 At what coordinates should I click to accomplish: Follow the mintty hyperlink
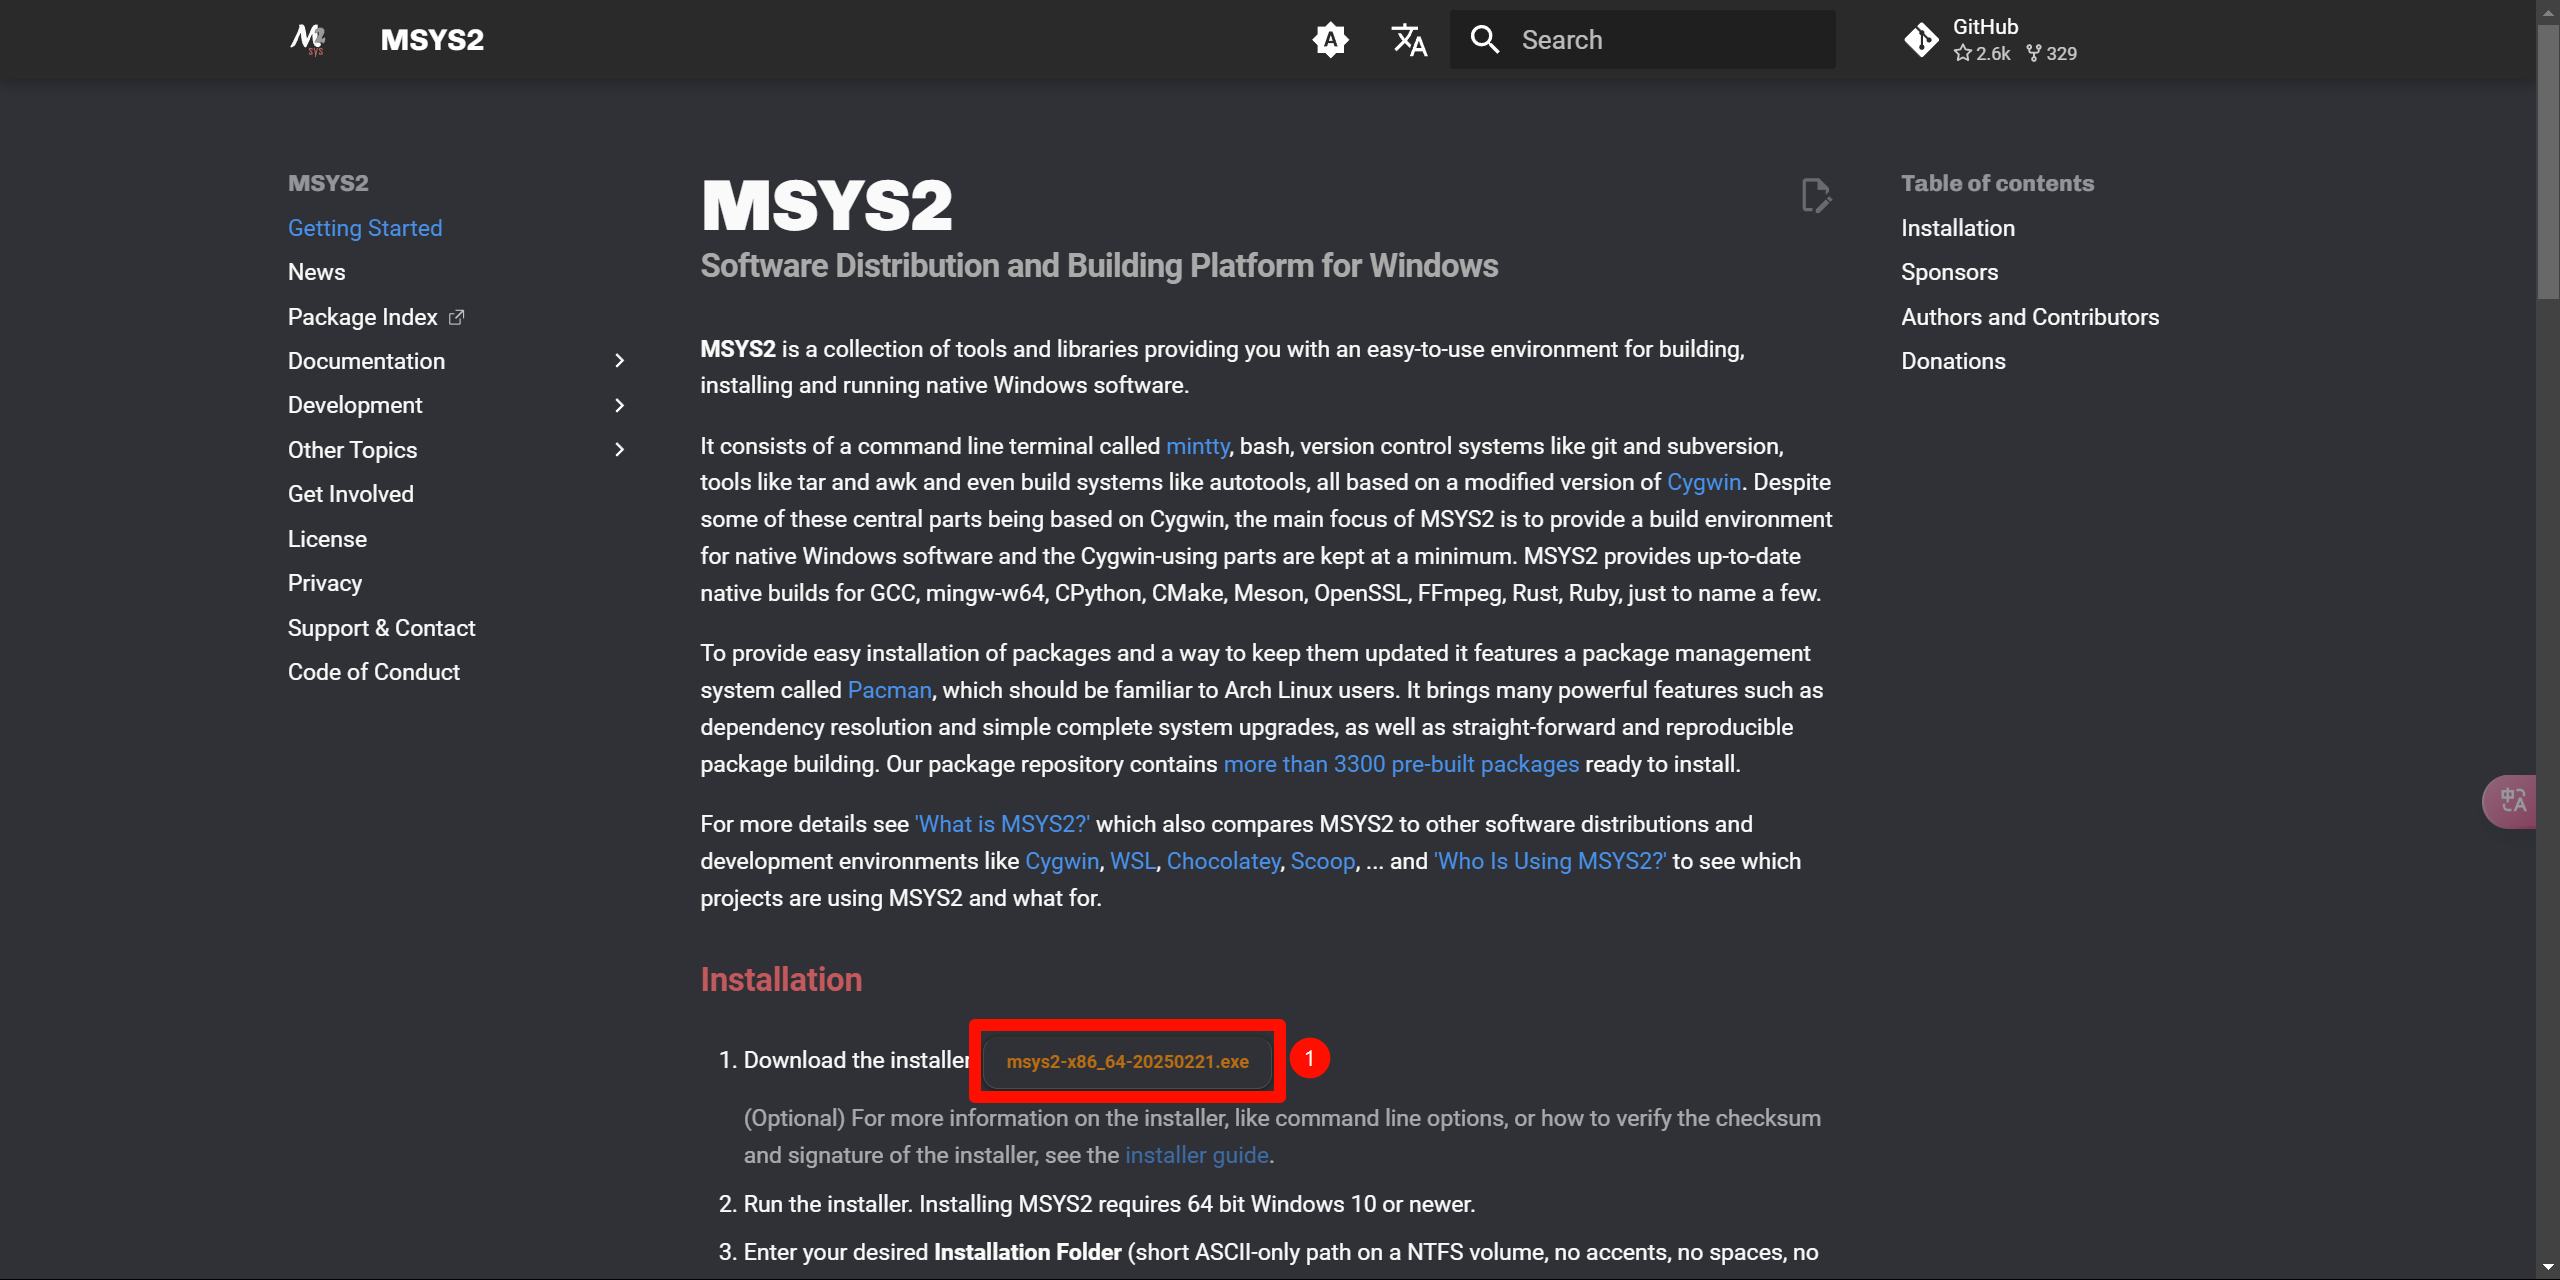pyautogui.click(x=1197, y=446)
